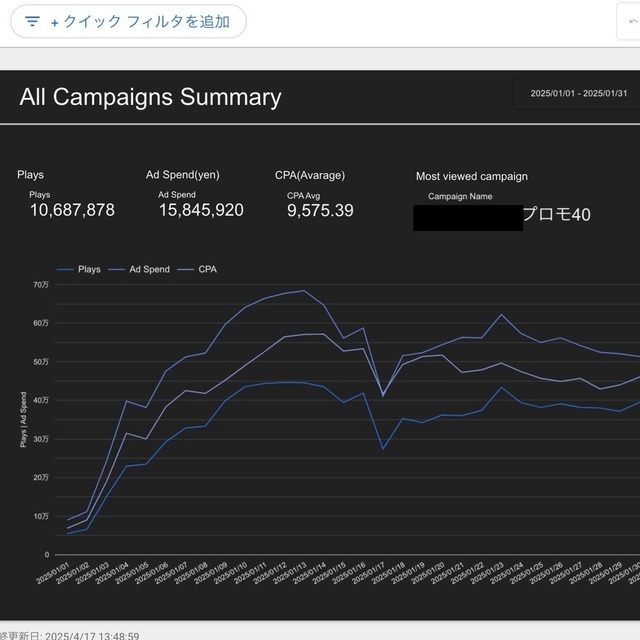Click the Plays legend line color marker

(x=66, y=269)
